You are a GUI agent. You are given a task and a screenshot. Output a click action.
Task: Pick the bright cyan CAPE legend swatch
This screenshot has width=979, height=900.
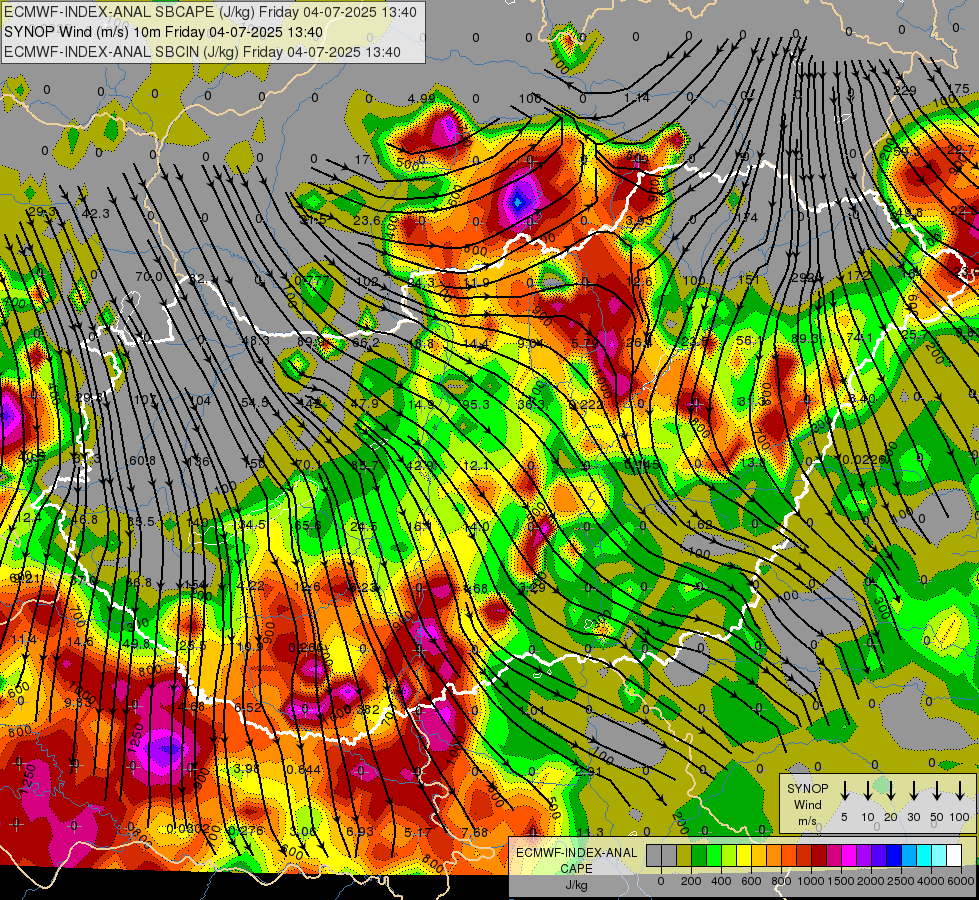tap(923, 856)
